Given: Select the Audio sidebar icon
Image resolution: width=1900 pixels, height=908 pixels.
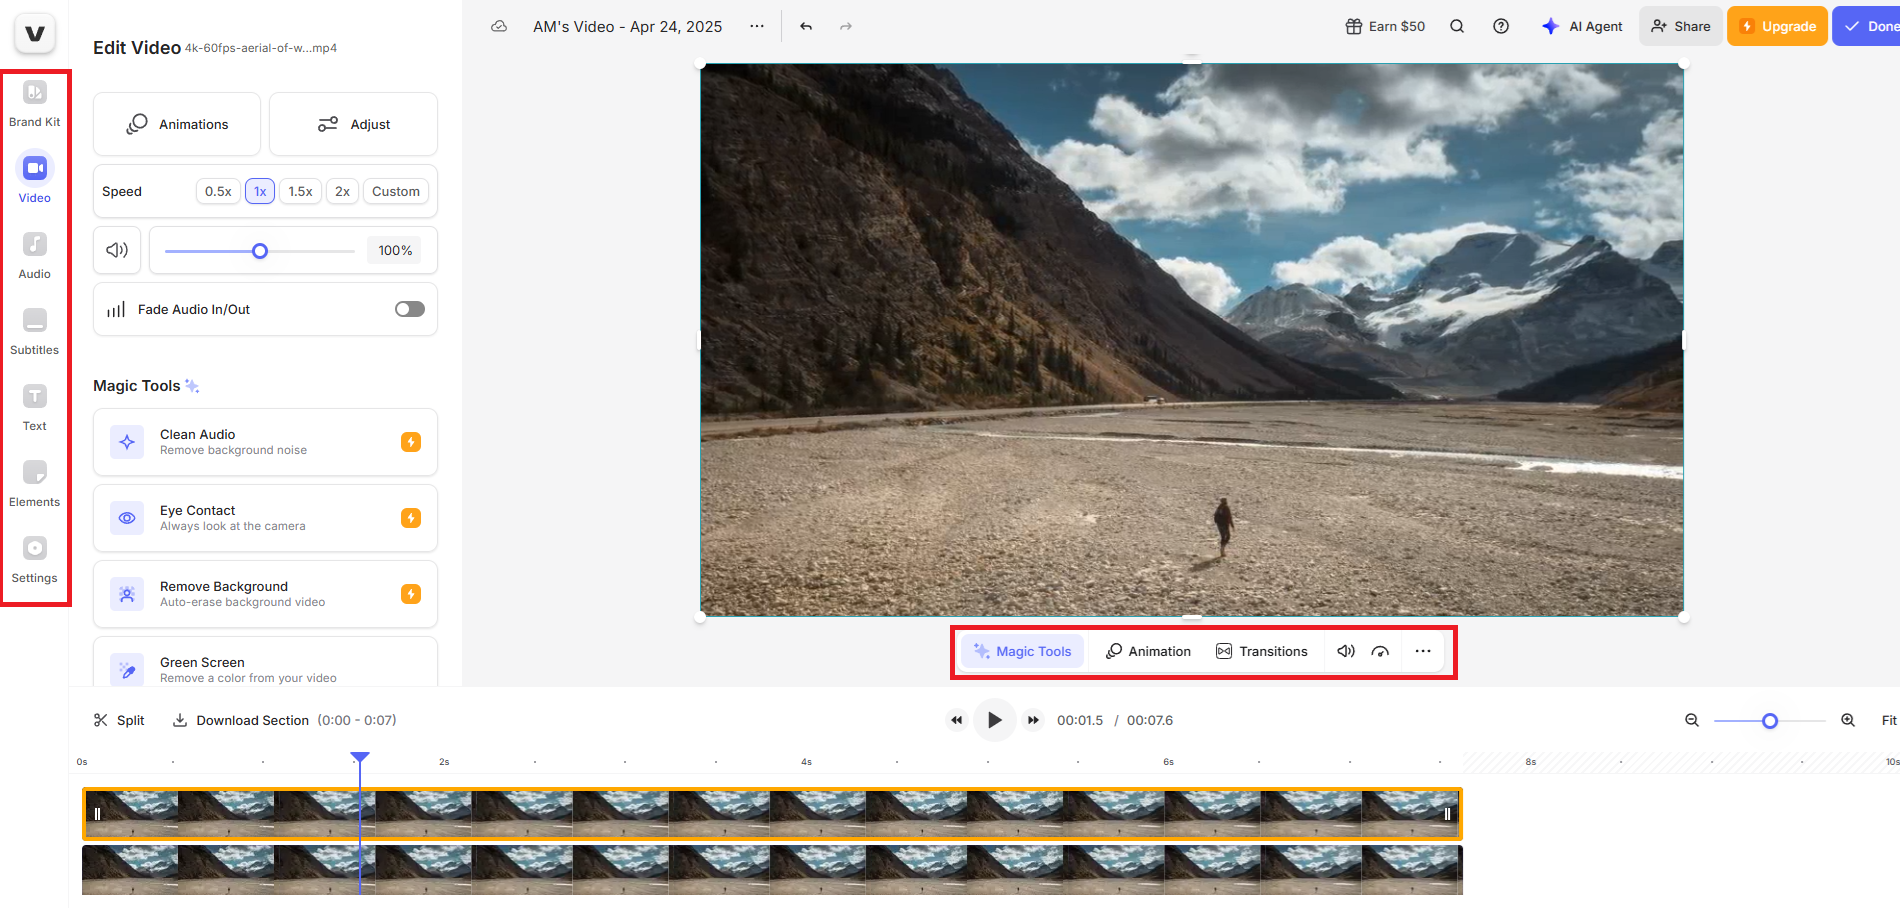Looking at the screenshot, I should pyautogui.click(x=34, y=253).
